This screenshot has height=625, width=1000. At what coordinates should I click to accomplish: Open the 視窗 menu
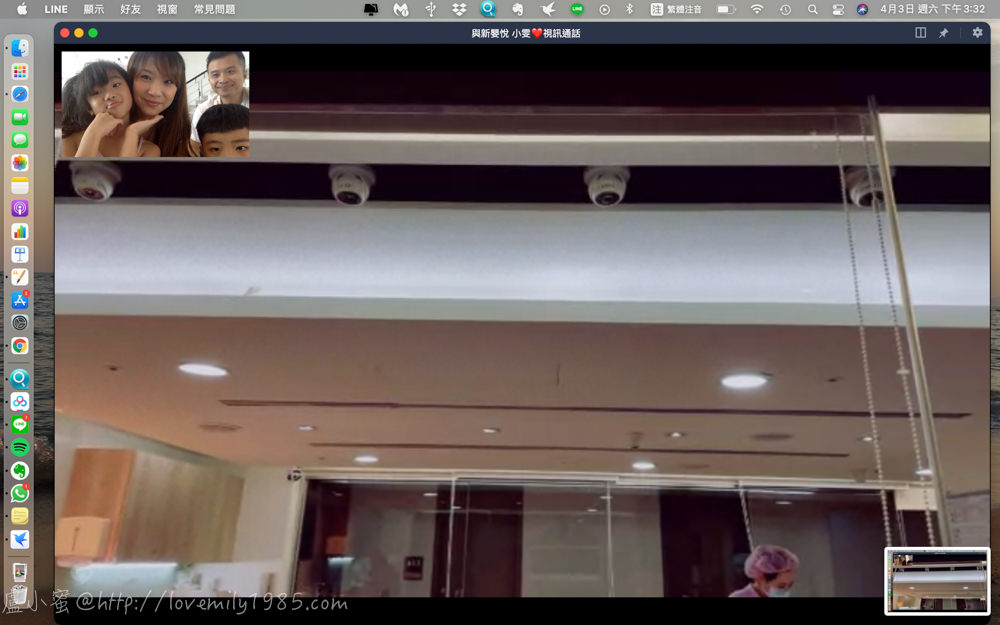tap(167, 9)
